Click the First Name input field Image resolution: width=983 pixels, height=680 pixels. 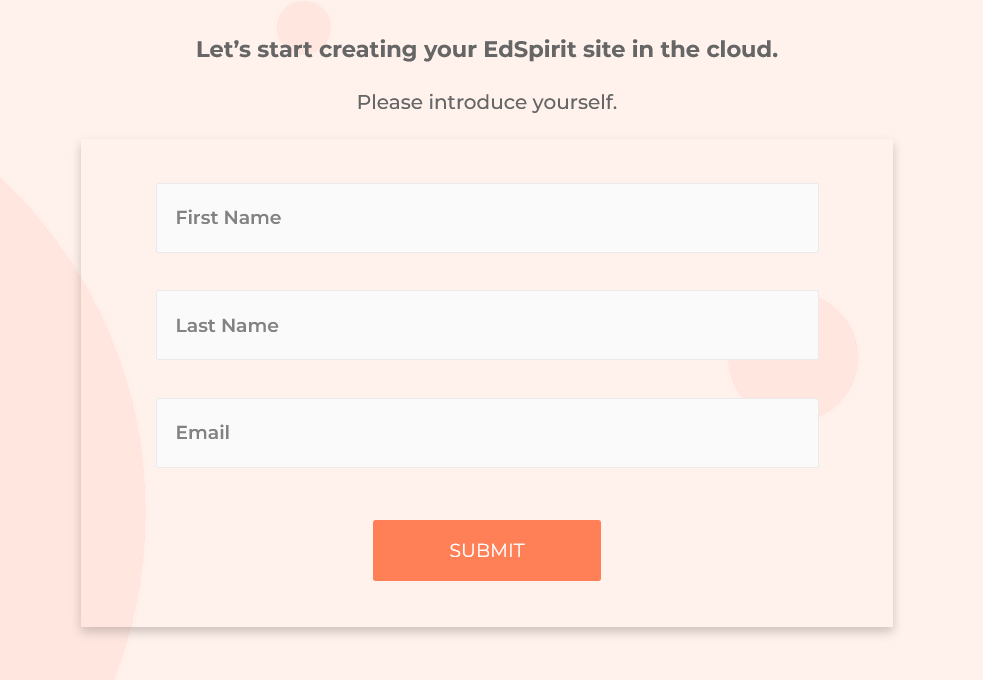[487, 218]
